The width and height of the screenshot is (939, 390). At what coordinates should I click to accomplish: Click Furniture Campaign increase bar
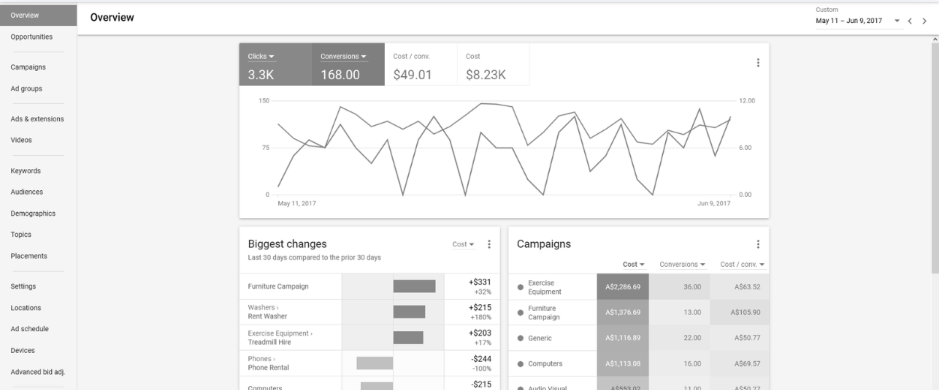[414, 286]
